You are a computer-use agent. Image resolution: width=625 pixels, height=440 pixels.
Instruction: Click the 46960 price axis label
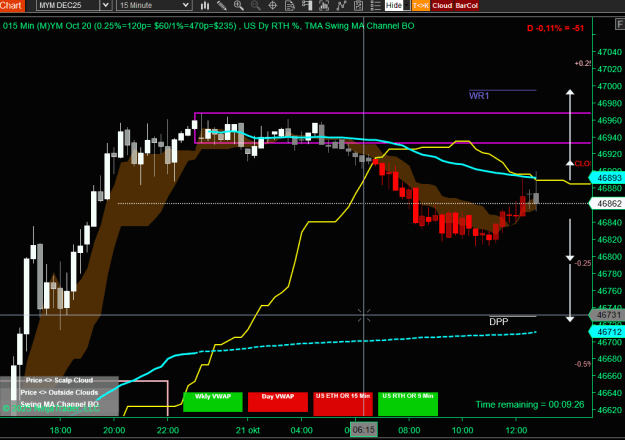point(609,120)
